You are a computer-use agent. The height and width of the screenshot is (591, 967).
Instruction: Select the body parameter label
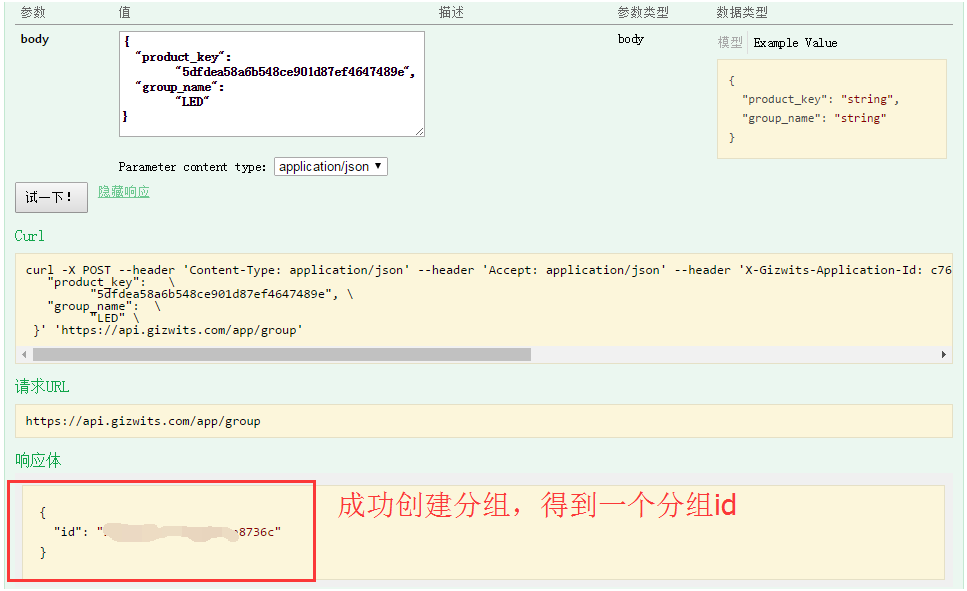pyautogui.click(x=35, y=39)
